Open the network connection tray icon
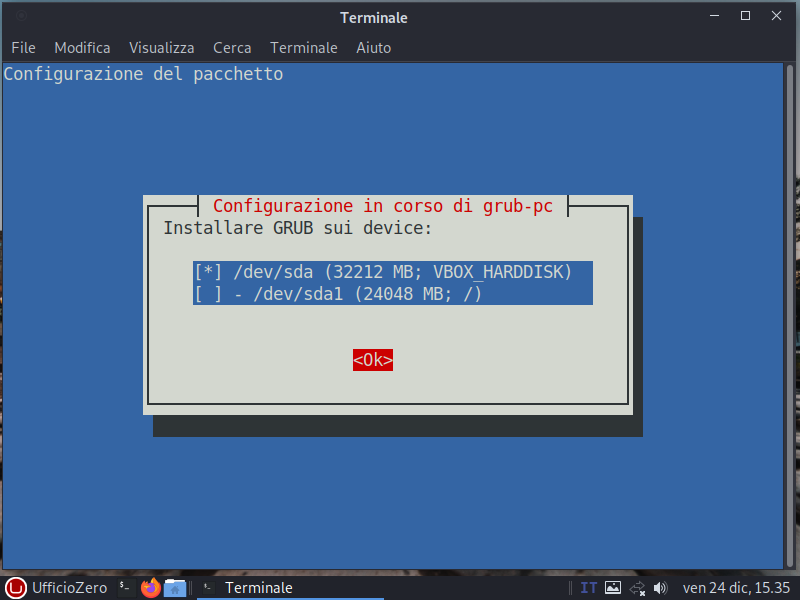Screen dimensions: 800x600 638,588
